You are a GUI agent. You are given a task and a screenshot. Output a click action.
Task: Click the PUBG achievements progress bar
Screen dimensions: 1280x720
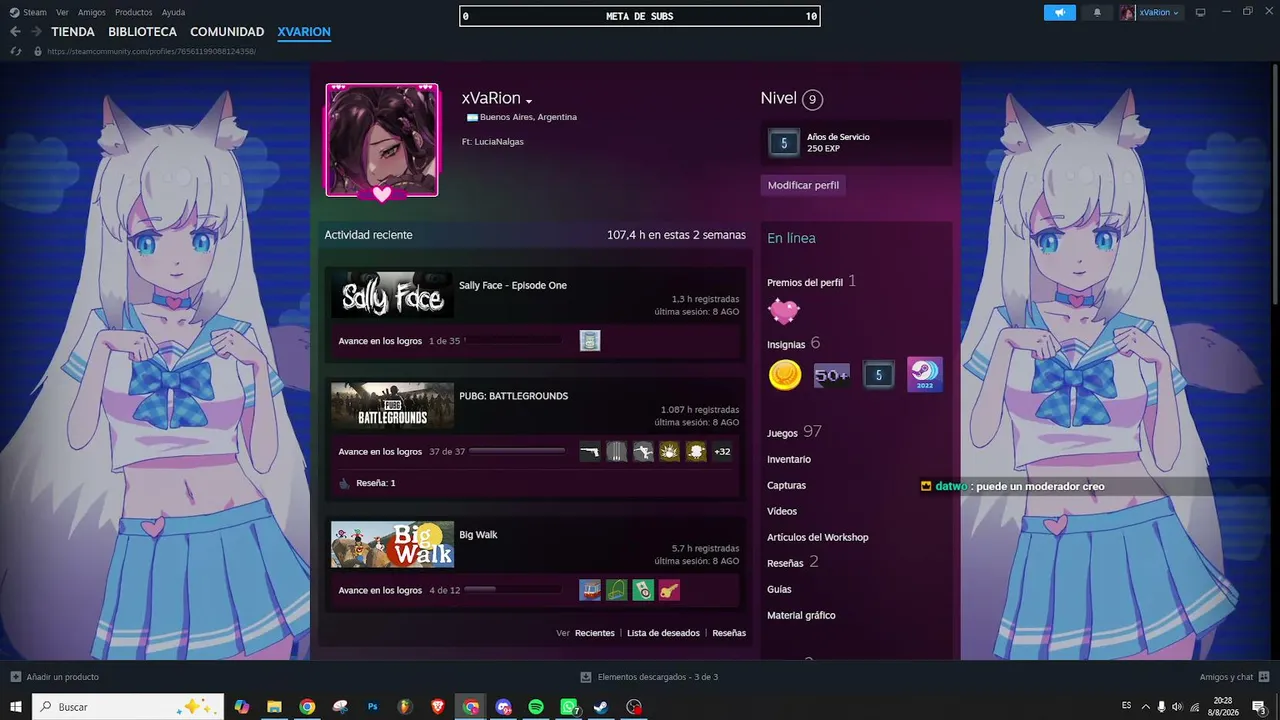coord(516,452)
